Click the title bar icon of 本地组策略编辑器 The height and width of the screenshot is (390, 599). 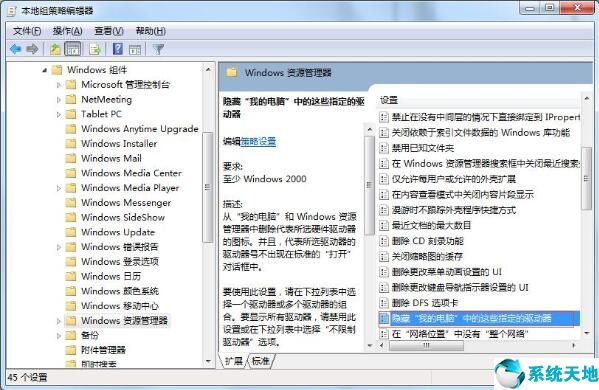click(x=11, y=11)
